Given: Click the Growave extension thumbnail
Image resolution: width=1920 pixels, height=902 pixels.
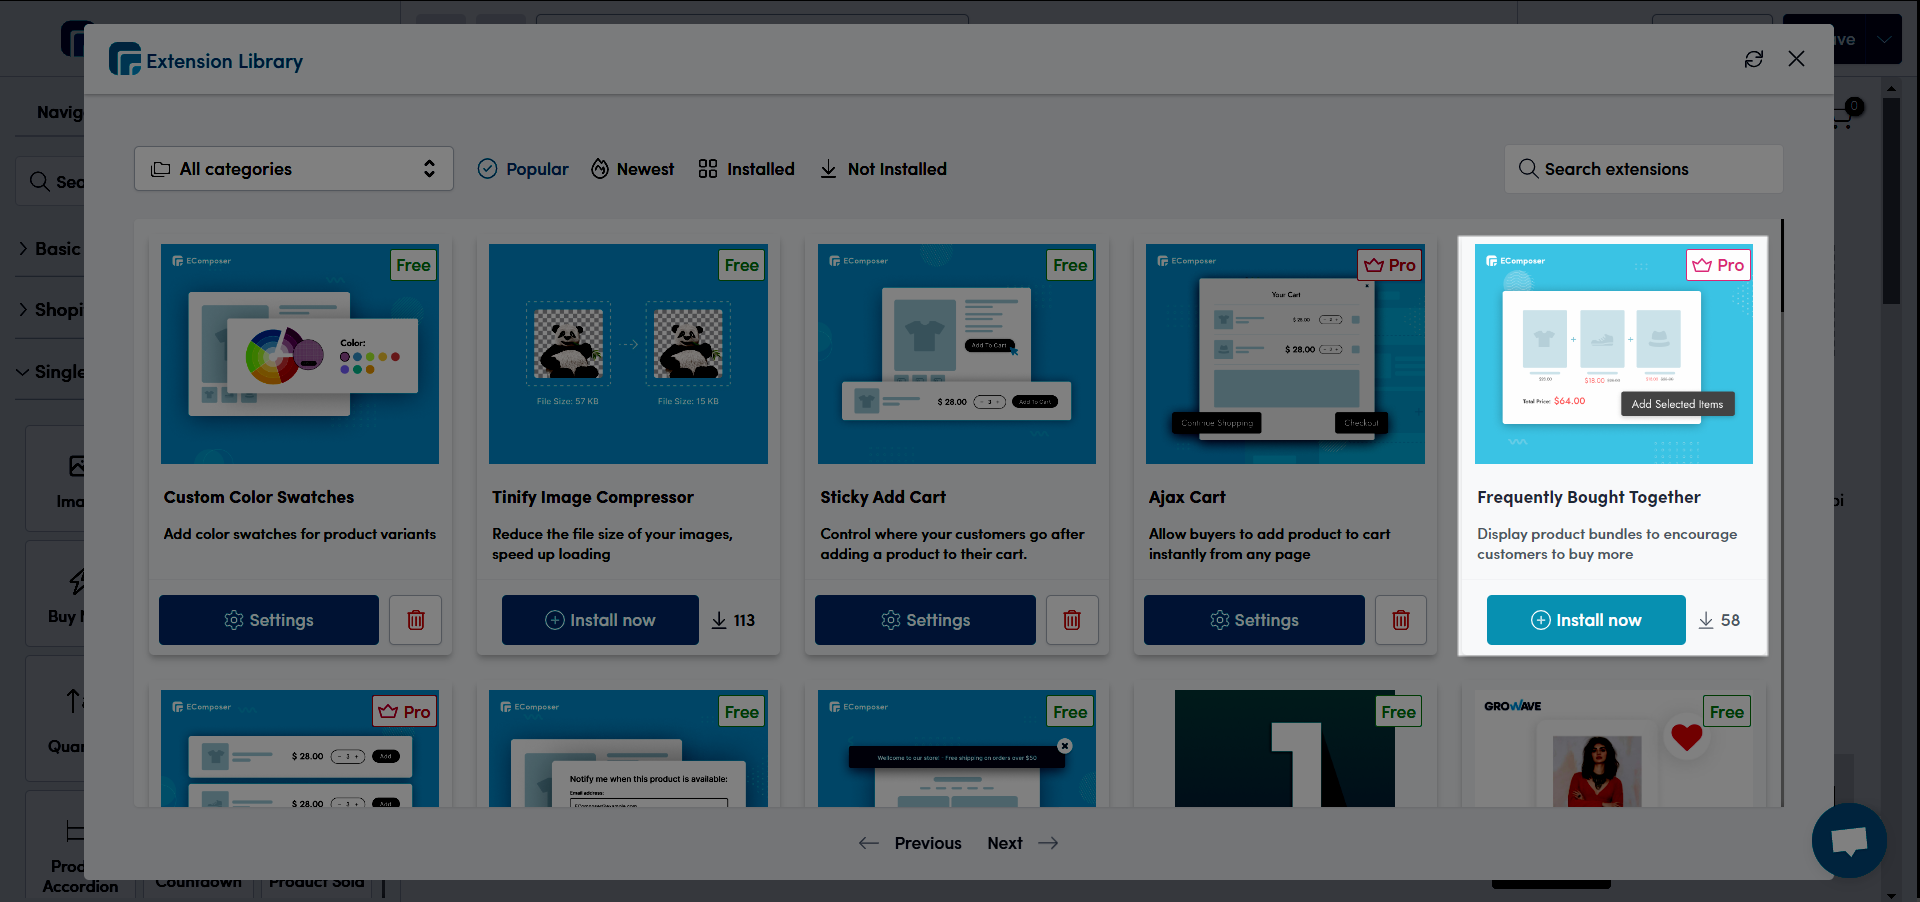Looking at the screenshot, I should [x=1614, y=748].
